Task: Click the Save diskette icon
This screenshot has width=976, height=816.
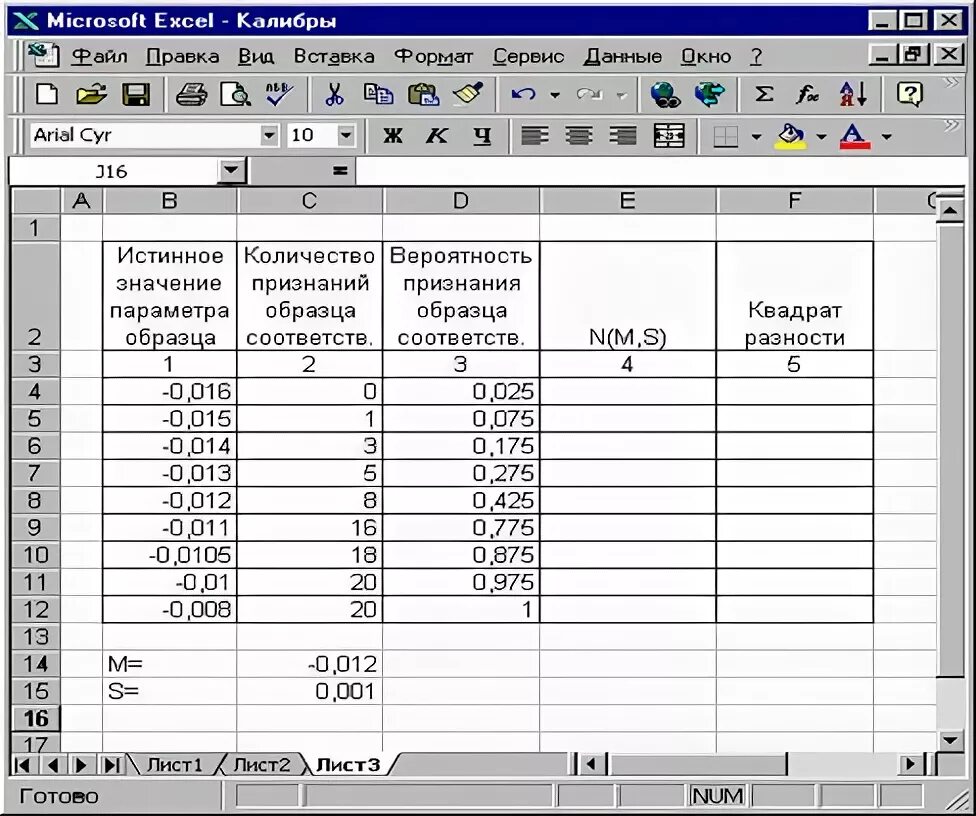Action: [136, 95]
